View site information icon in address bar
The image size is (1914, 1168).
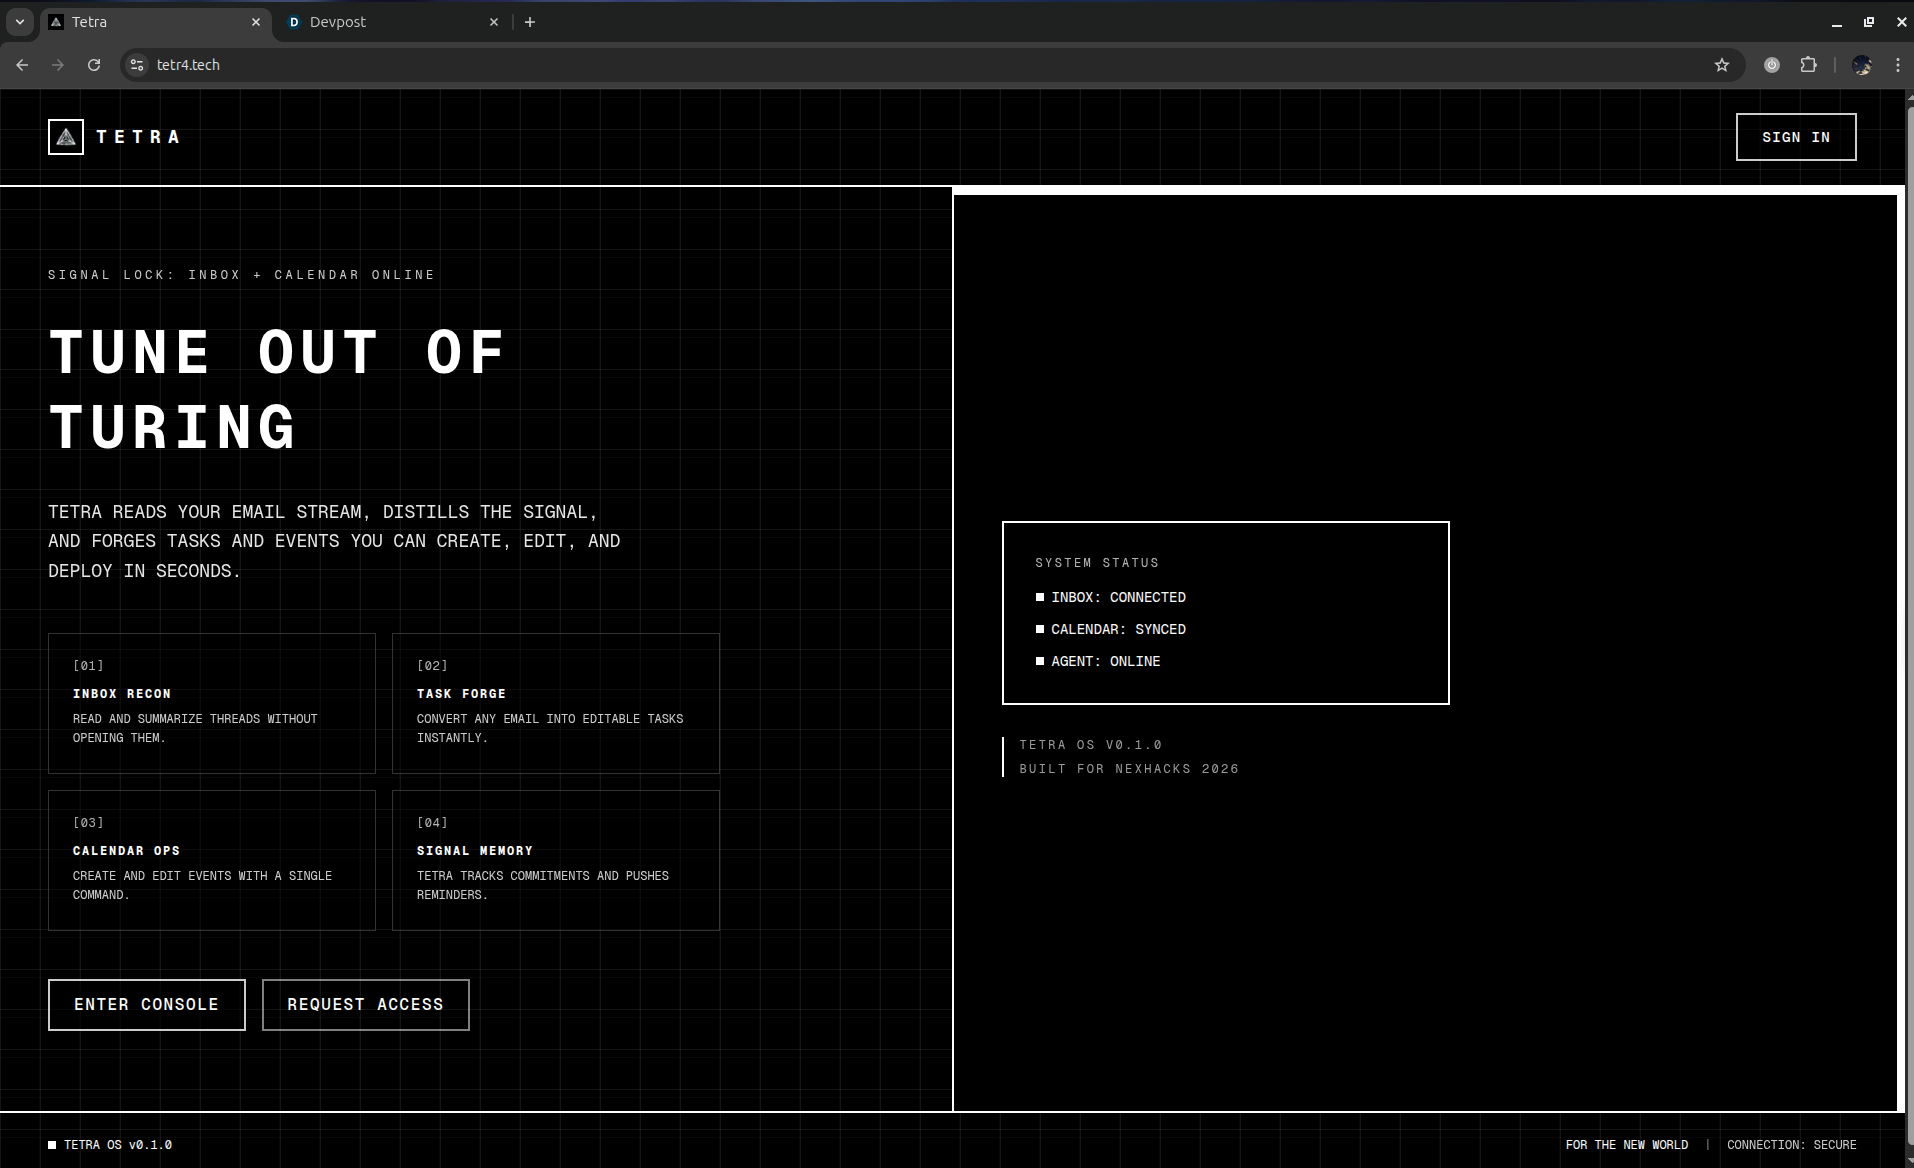(137, 65)
